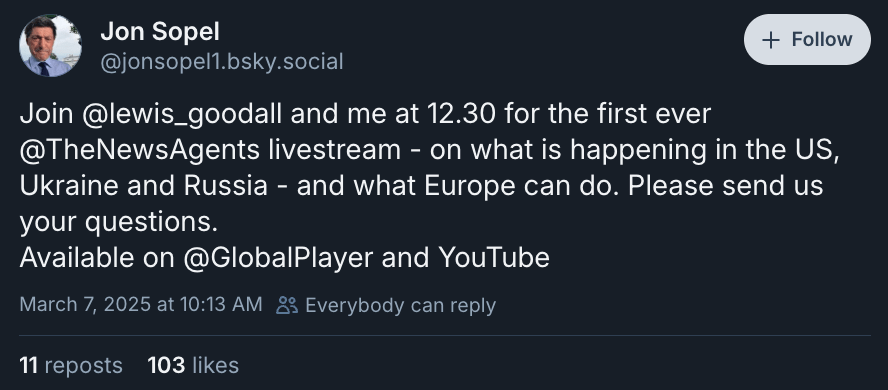The height and width of the screenshot is (390, 888).
Task: Click the 'Please send us your questions' sentence
Action: click(421, 204)
